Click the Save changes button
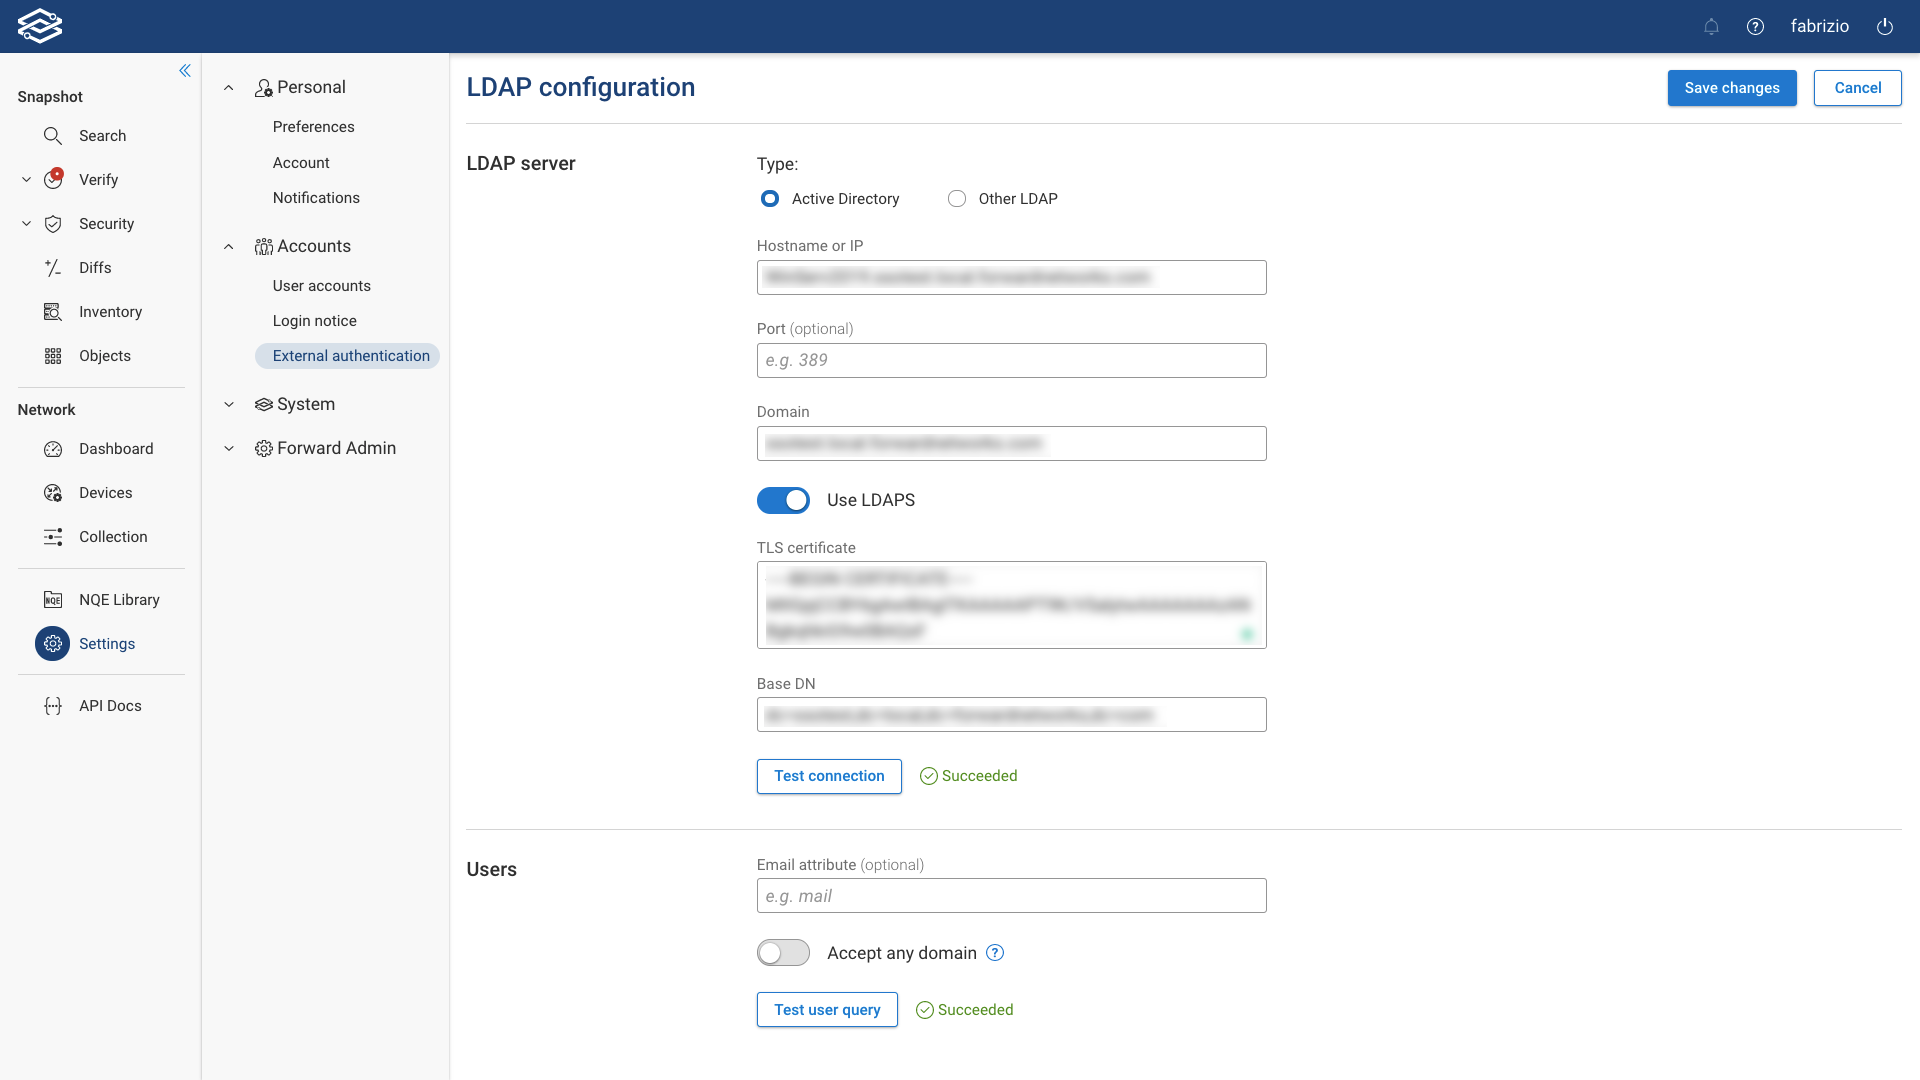The image size is (1920, 1080). tap(1731, 88)
